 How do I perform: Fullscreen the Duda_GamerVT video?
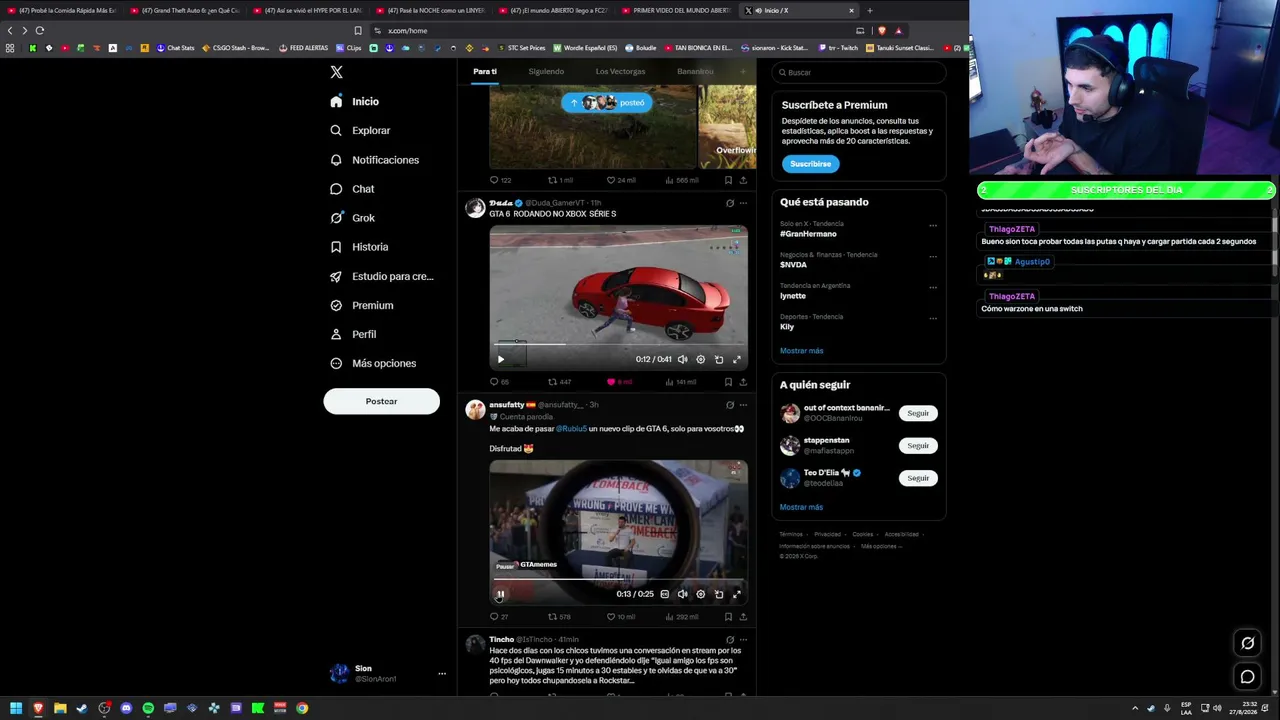point(737,359)
